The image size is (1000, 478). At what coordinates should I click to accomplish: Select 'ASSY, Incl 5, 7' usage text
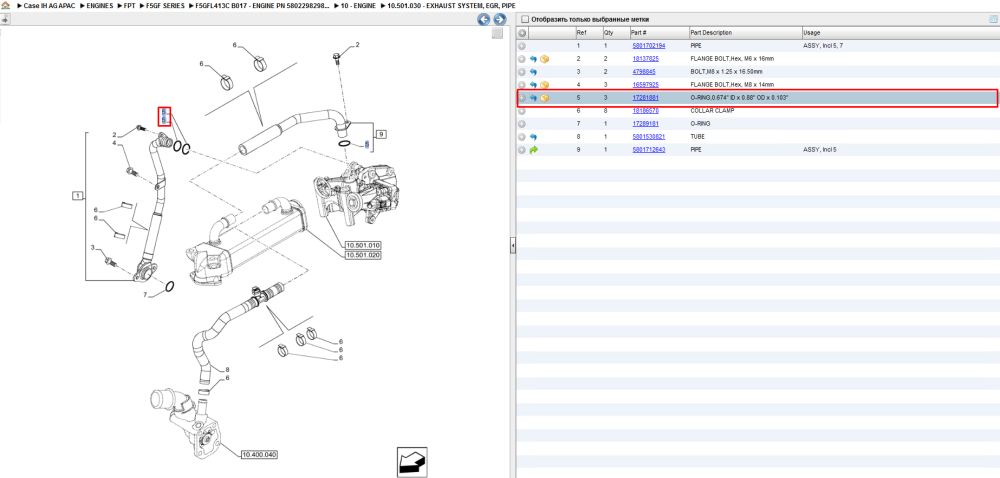click(x=823, y=46)
